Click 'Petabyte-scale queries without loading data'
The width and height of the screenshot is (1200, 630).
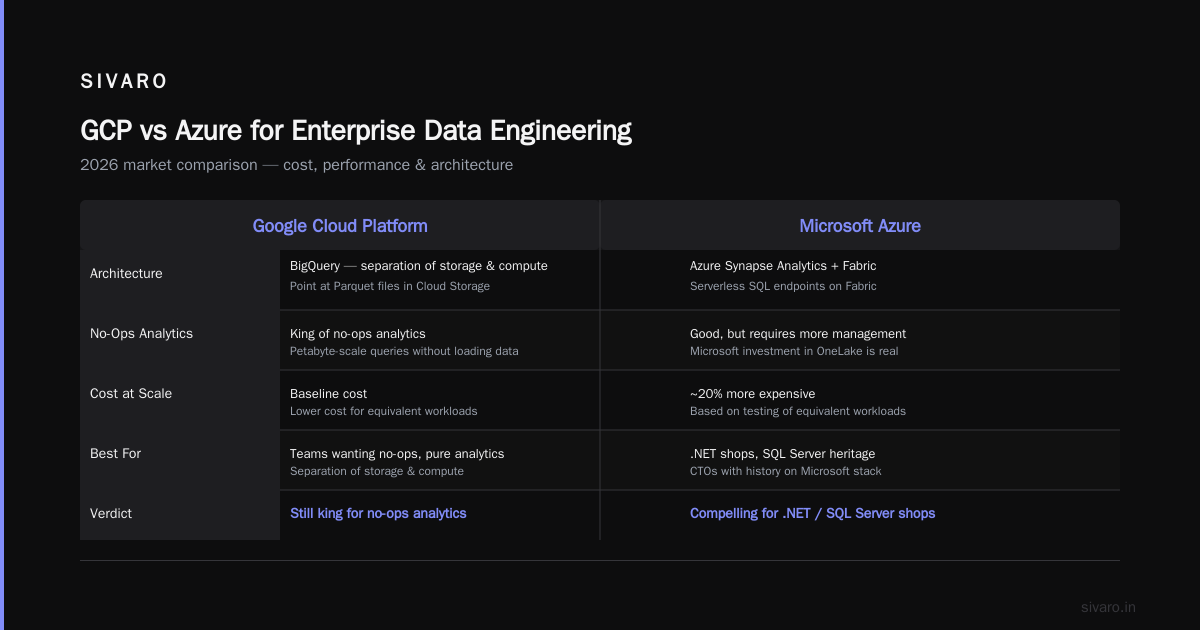[404, 351]
